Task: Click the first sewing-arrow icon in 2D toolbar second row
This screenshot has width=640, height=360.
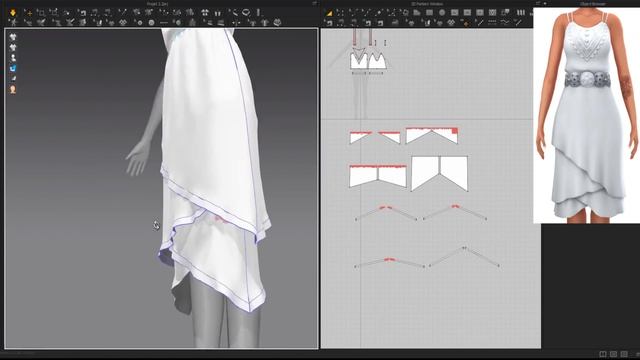Action: coord(329,23)
